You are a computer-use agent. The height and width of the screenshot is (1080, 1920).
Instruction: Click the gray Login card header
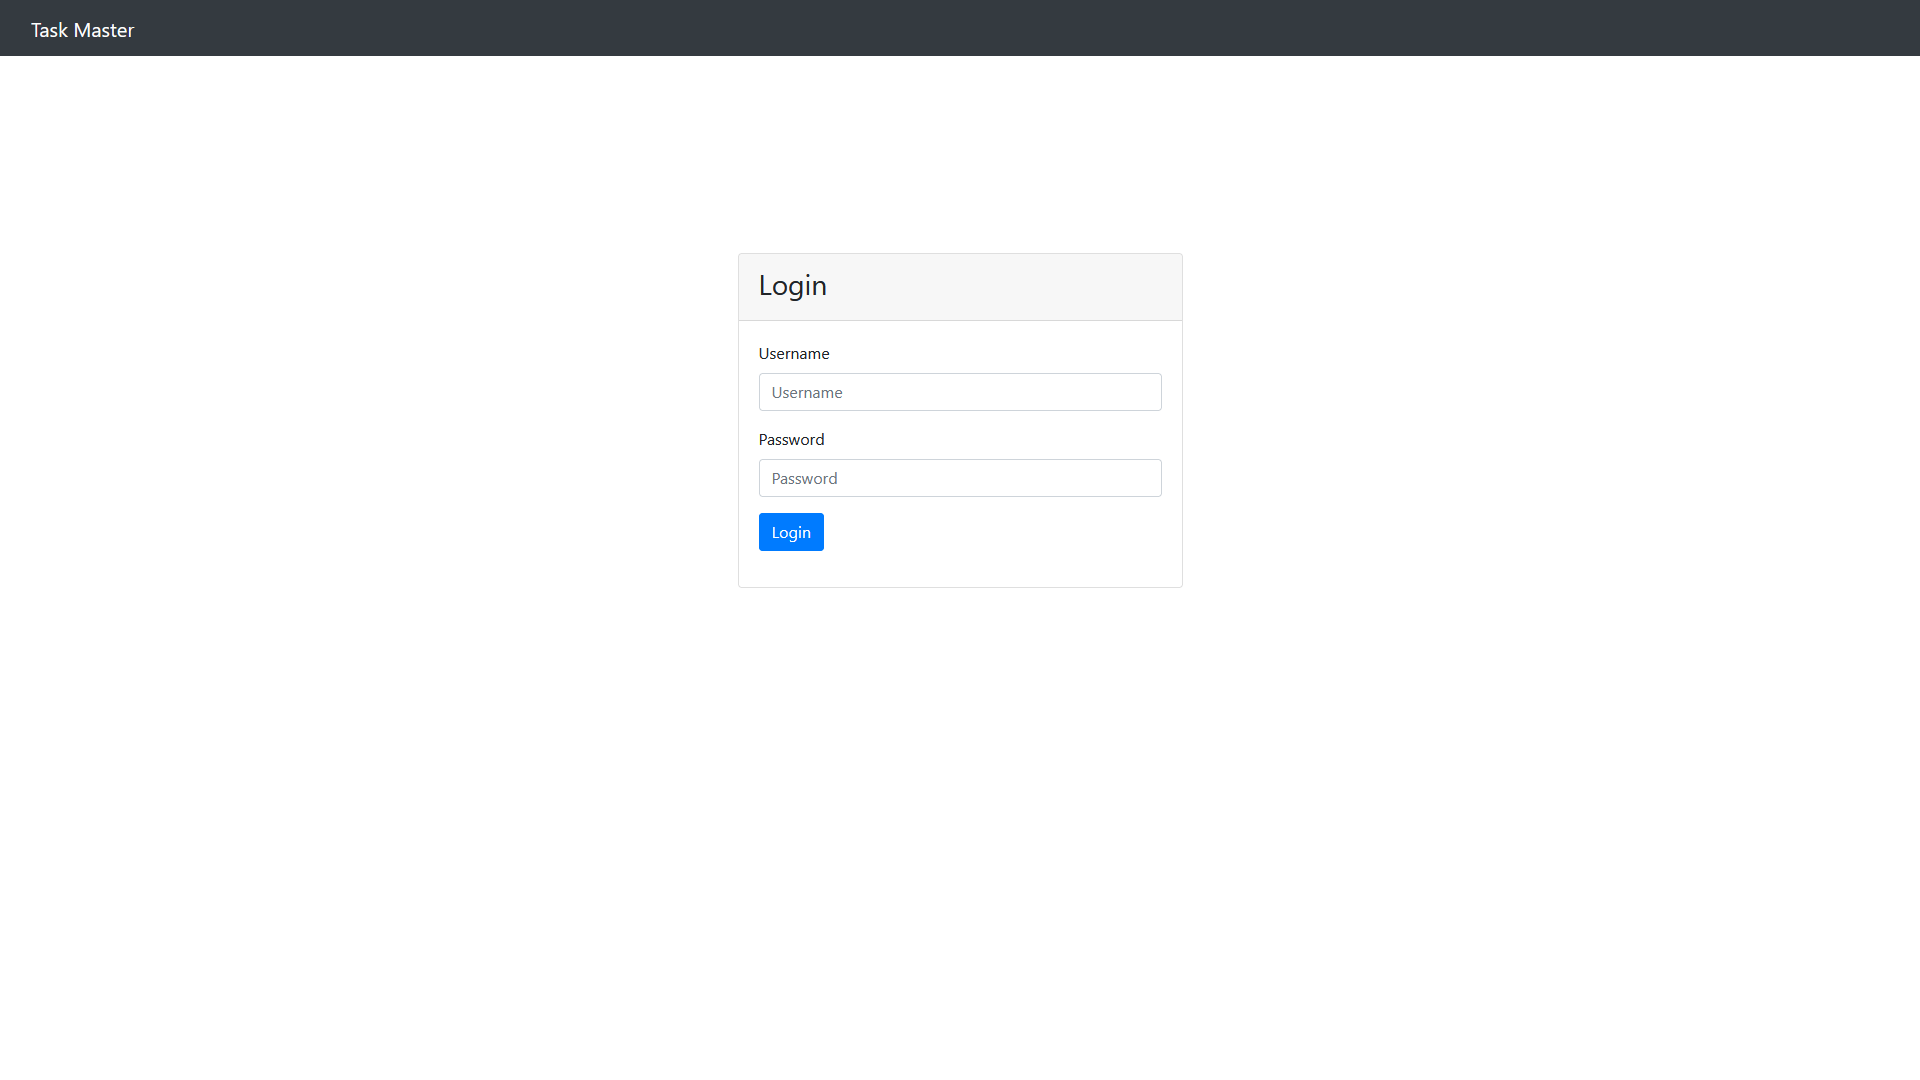1000,287
